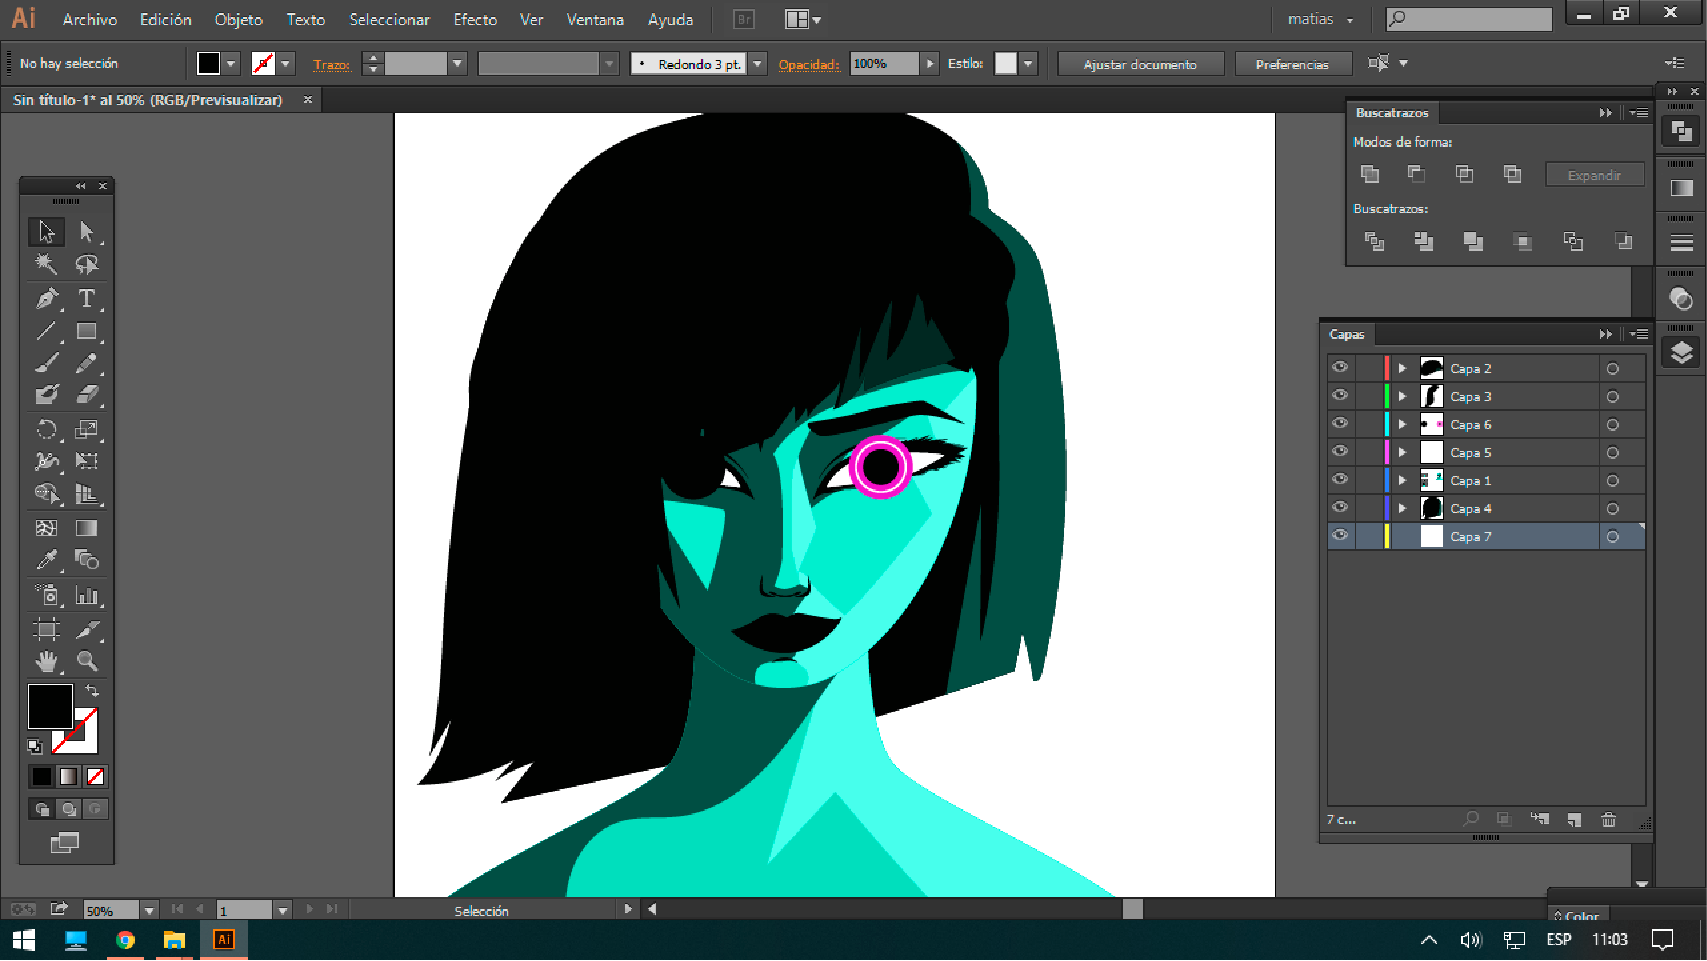Click the Estilo swatch in control bar
1707x961 pixels.
pyautogui.click(x=1006, y=64)
